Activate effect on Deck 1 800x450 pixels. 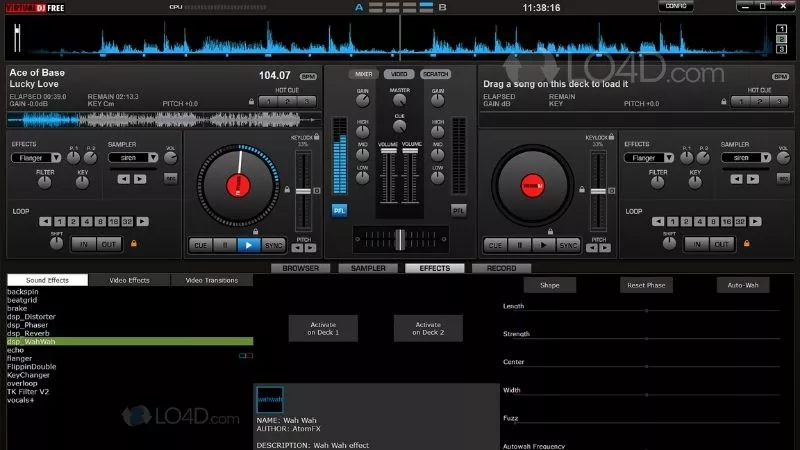pyautogui.click(x=323, y=329)
